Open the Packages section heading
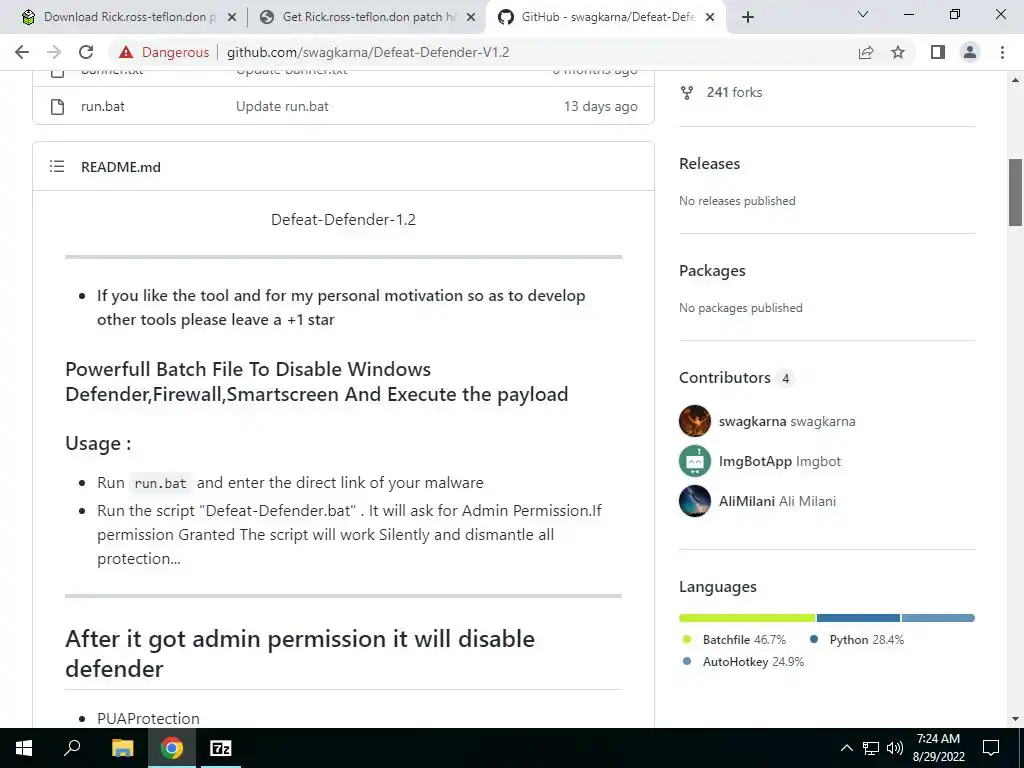The height and width of the screenshot is (768, 1024). [712, 270]
